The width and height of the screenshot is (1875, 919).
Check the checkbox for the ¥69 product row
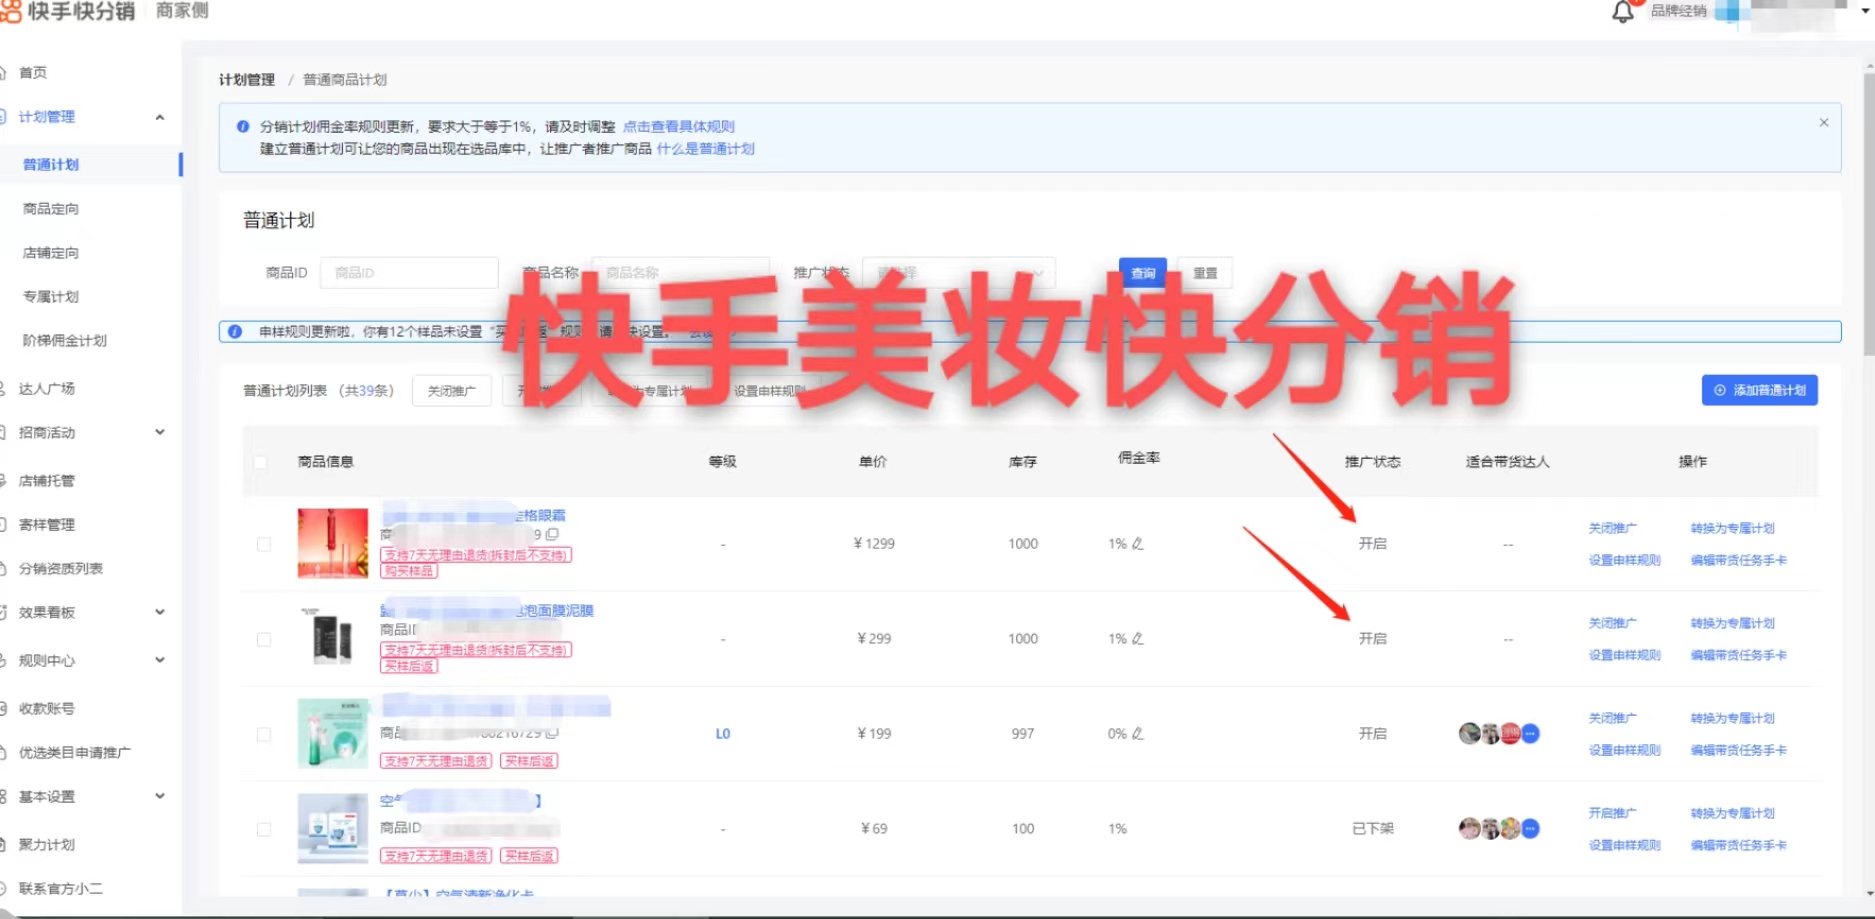click(x=264, y=829)
